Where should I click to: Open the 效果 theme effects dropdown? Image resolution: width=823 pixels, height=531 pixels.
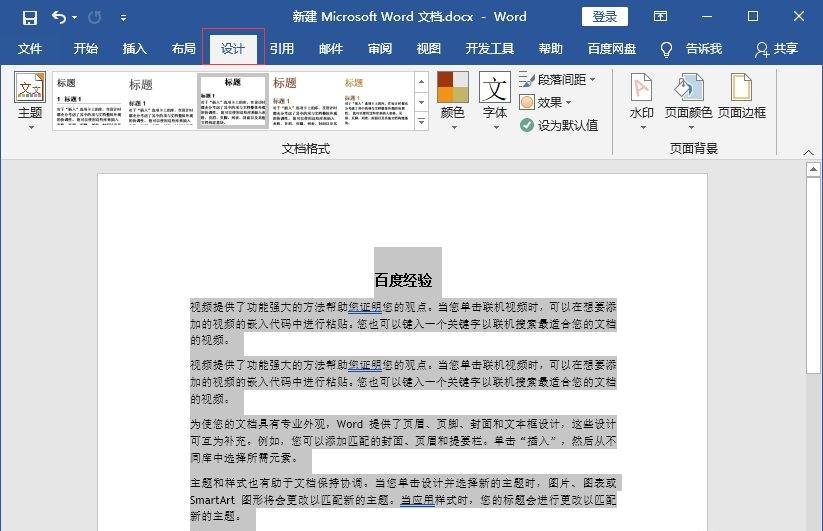coord(545,102)
